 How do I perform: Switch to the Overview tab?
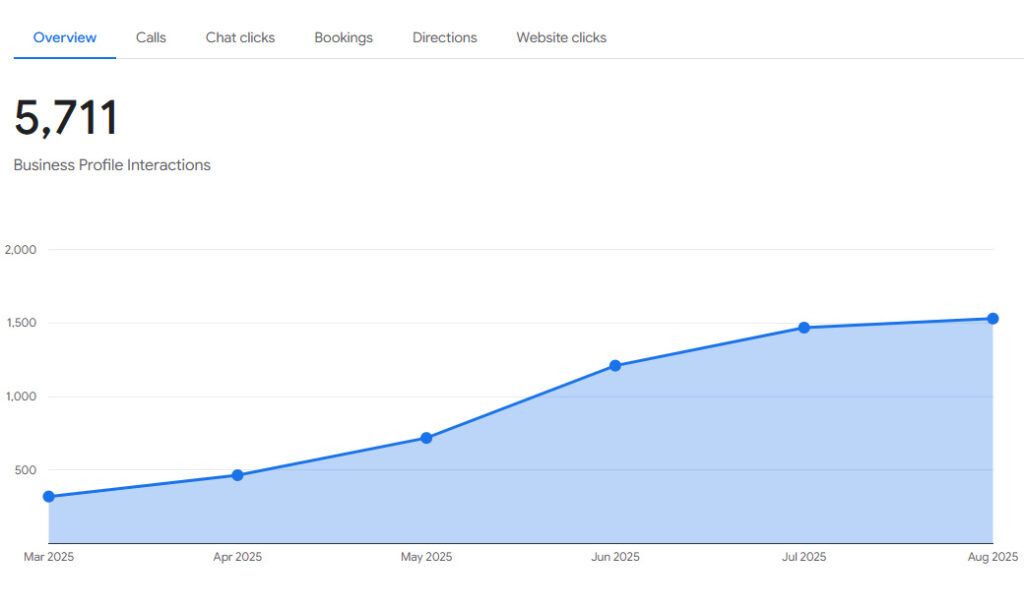point(65,38)
